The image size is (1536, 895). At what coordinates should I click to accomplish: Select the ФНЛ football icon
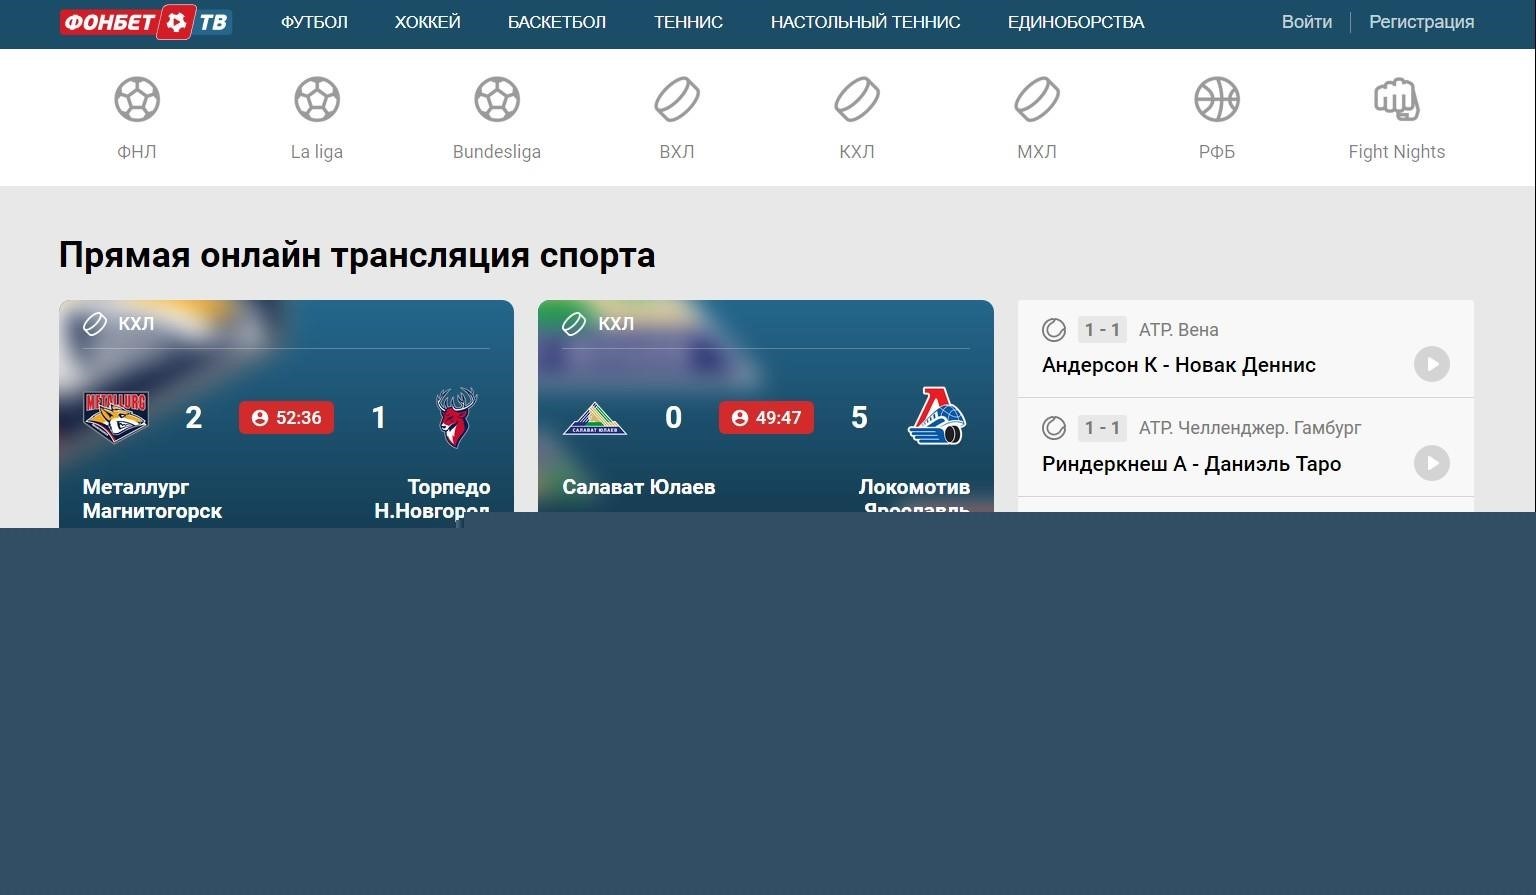[137, 99]
